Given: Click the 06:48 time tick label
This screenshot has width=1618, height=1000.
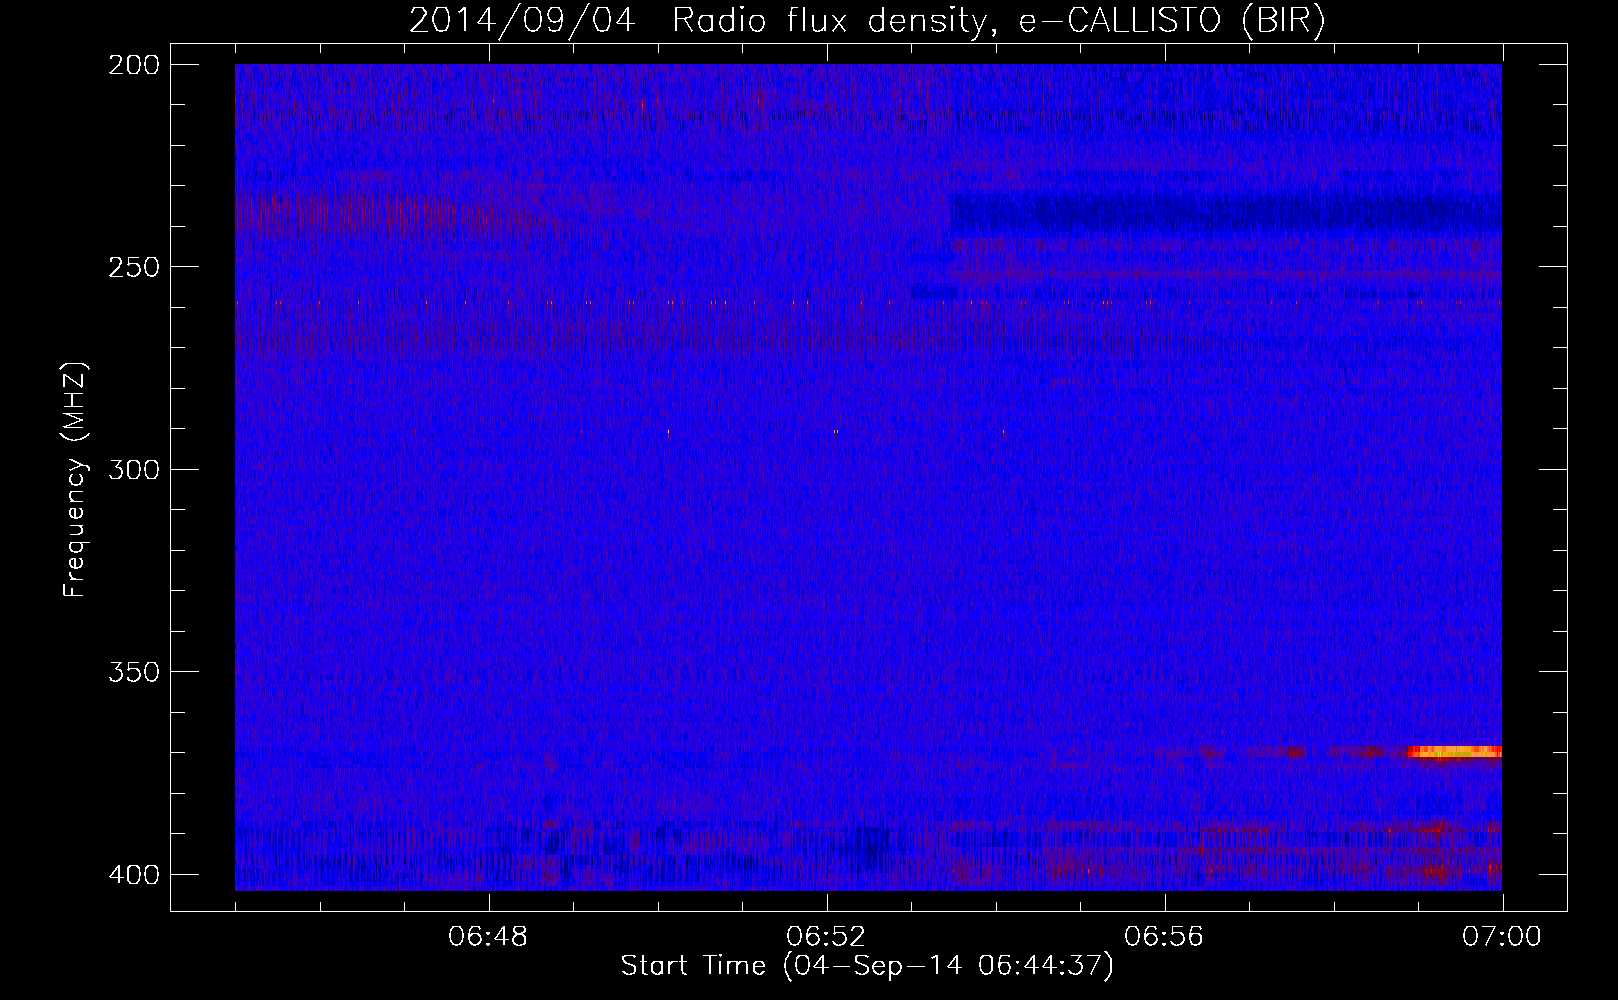Looking at the screenshot, I should click(488, 937).
